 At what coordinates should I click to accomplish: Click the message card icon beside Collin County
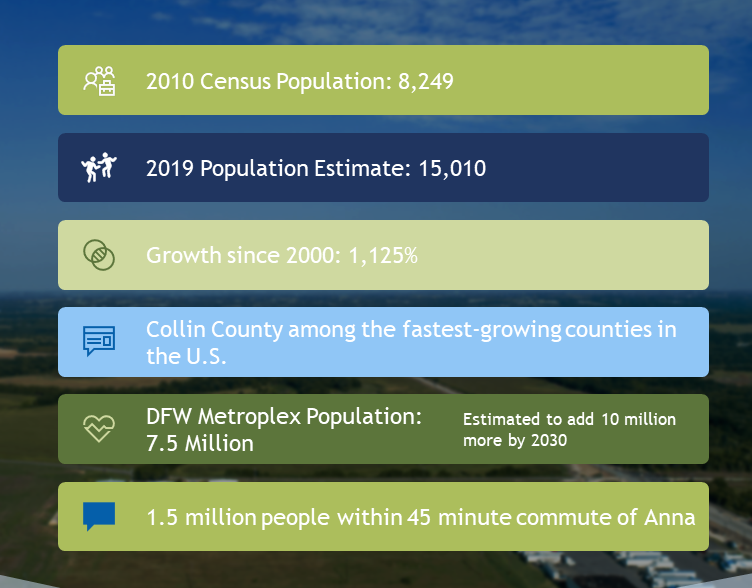99,341
